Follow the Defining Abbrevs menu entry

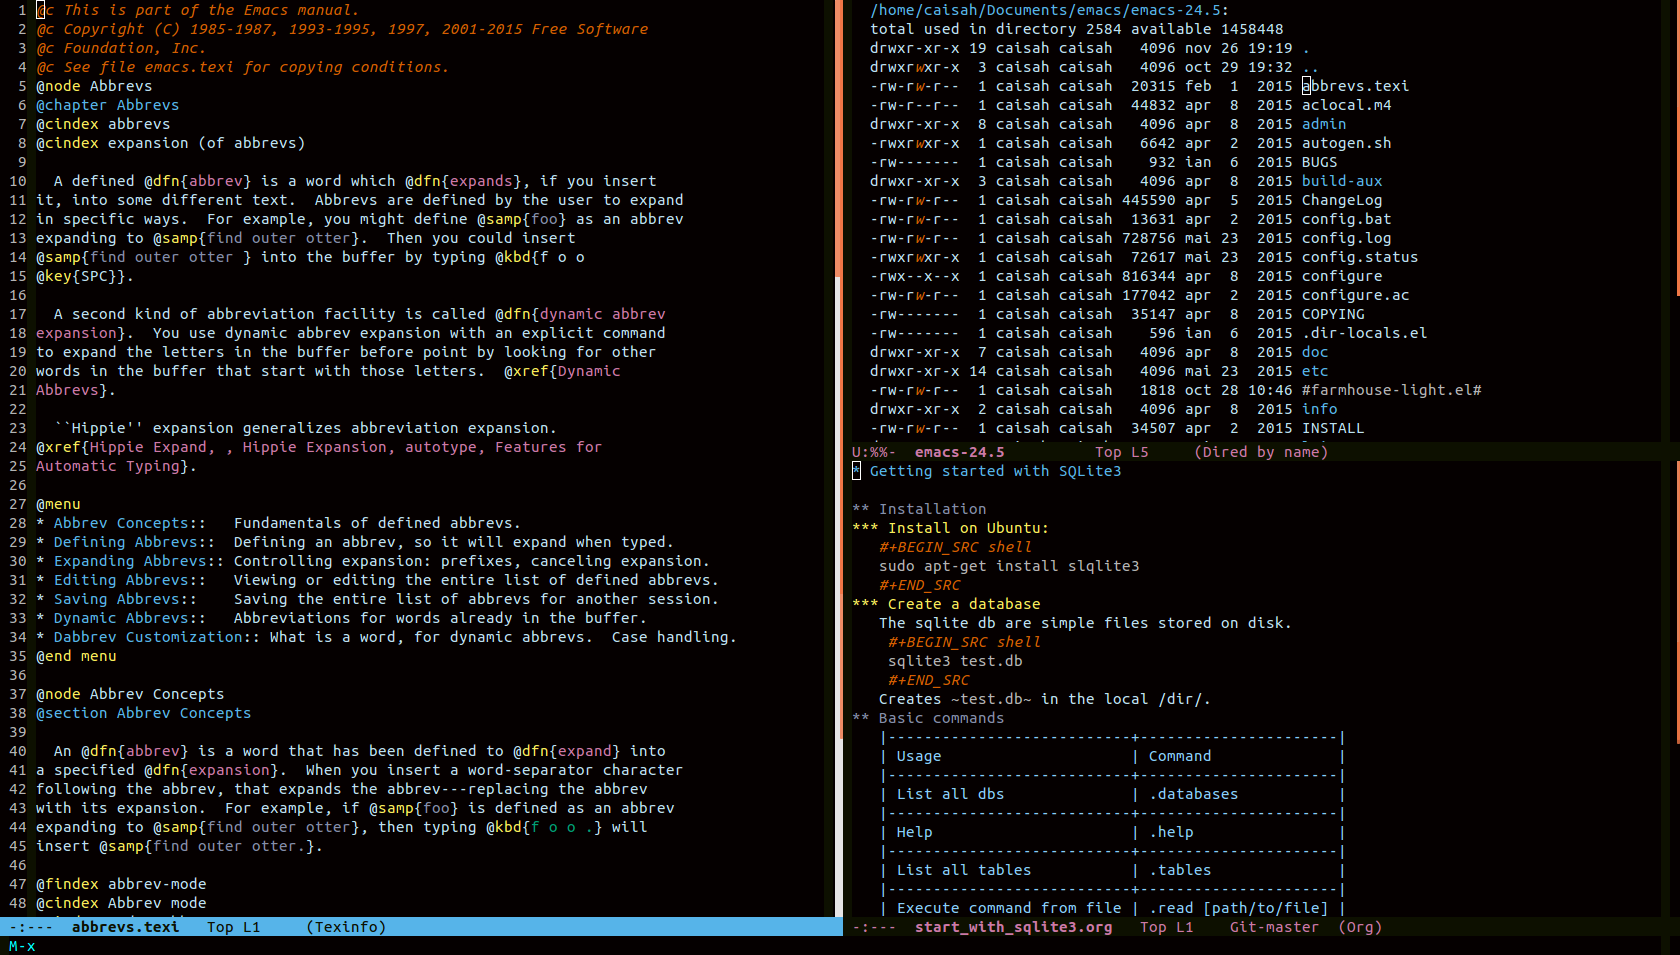(x=125, y=542)
